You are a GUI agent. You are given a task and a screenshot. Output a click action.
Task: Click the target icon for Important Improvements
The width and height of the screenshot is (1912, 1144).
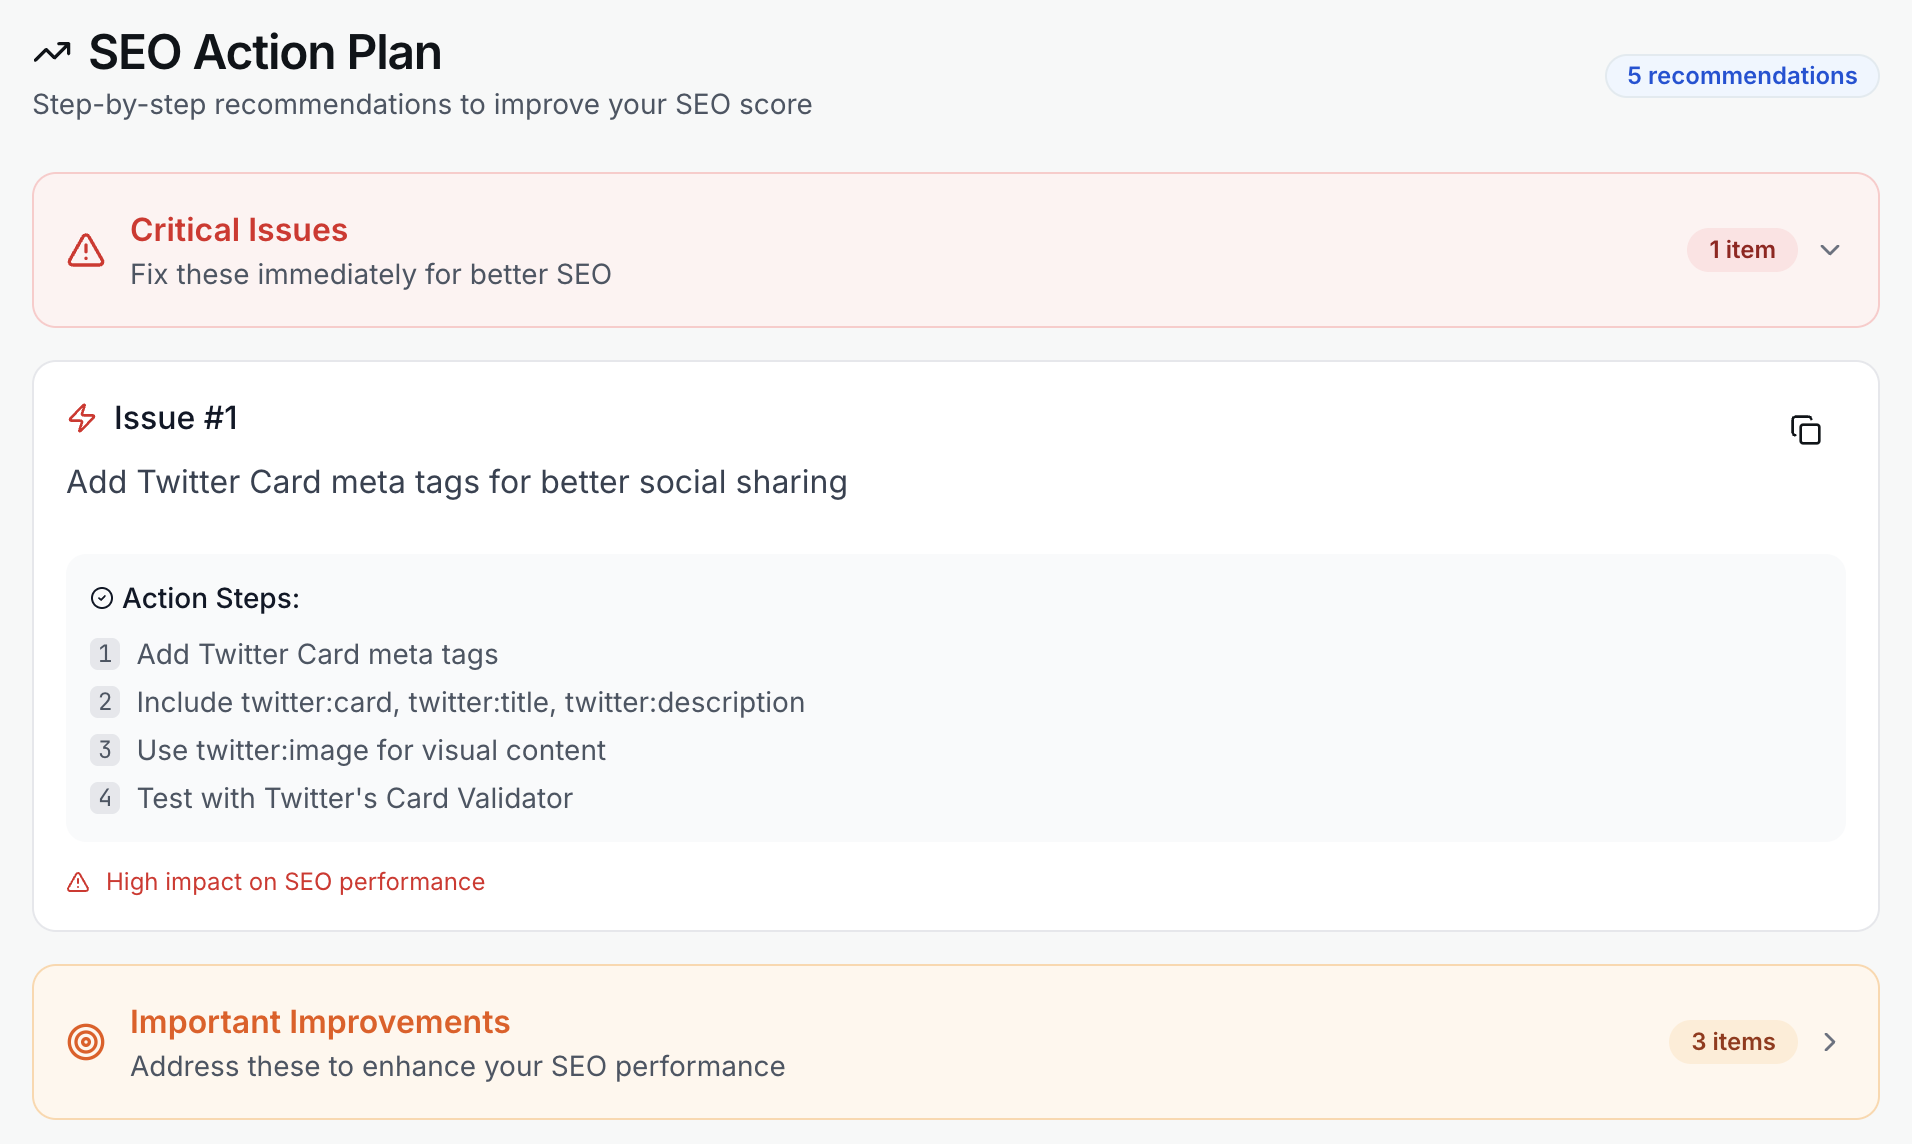[86, 1042]
